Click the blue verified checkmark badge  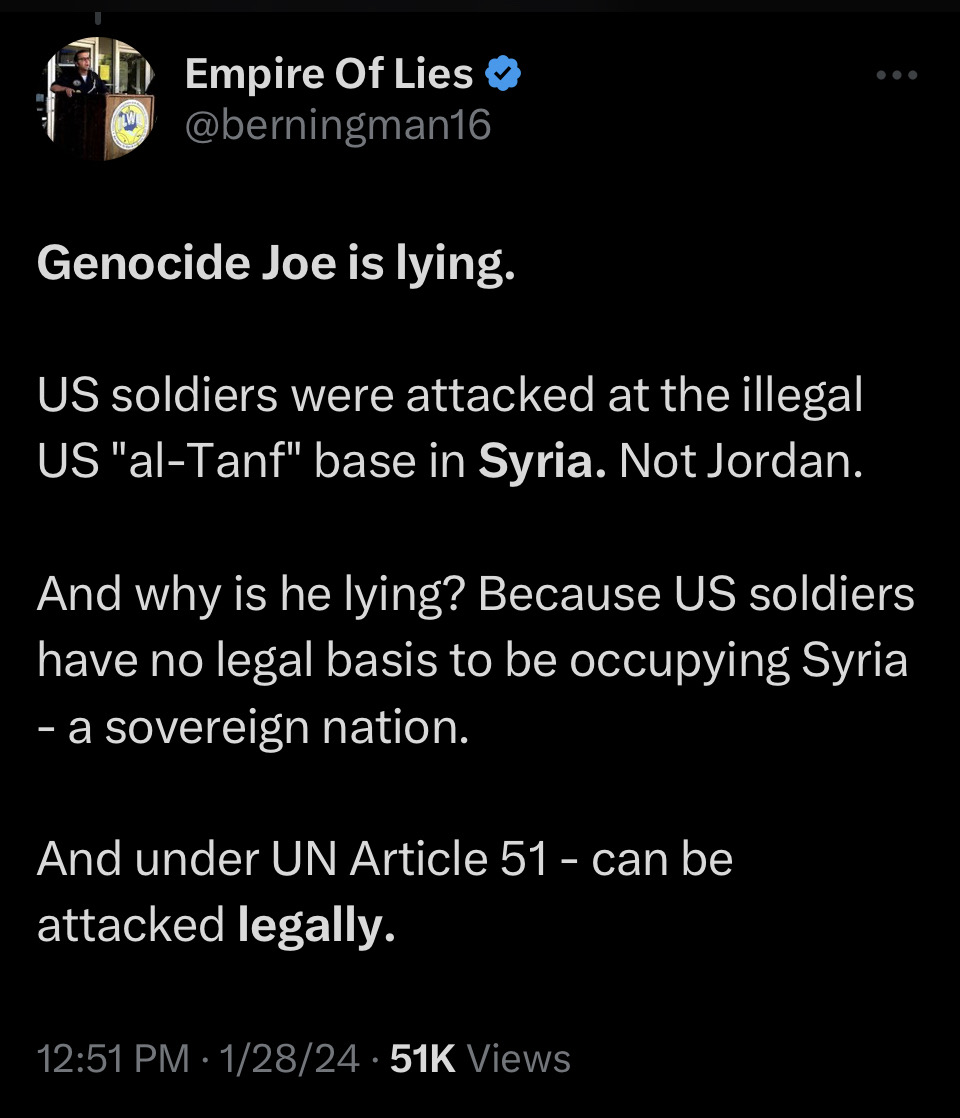(503, 73)
